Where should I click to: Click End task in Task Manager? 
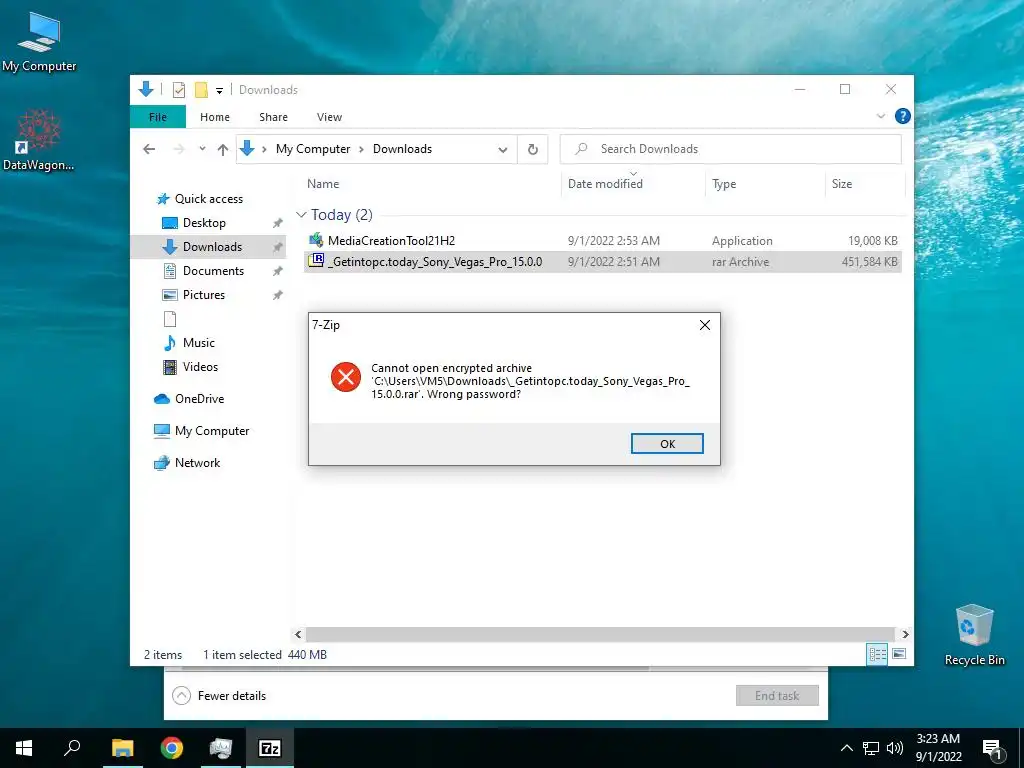tap(777, 696)
